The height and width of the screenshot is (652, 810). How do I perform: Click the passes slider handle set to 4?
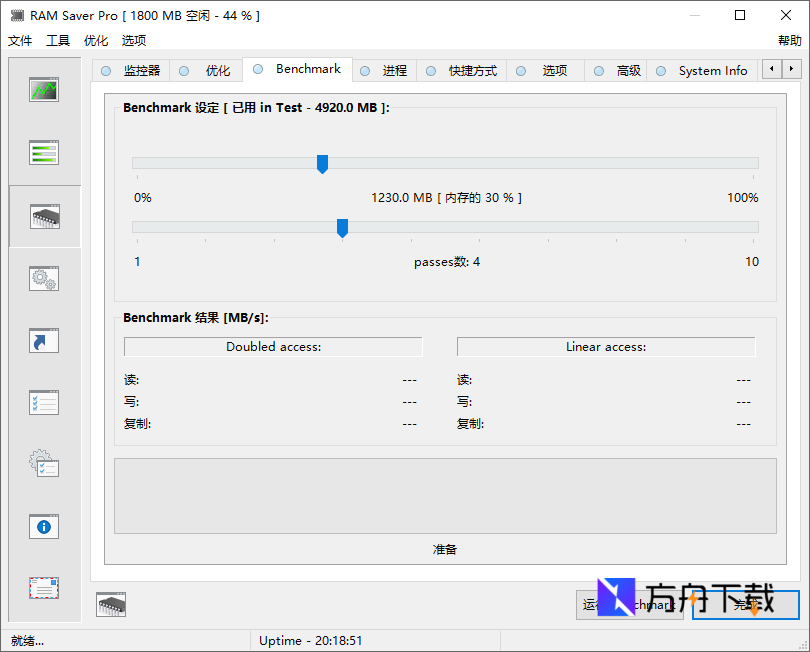342,228
